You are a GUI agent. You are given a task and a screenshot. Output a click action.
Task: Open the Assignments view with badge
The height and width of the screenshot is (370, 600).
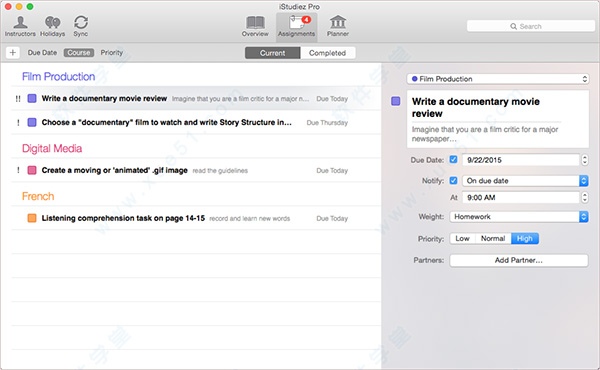tap(297, 26)
